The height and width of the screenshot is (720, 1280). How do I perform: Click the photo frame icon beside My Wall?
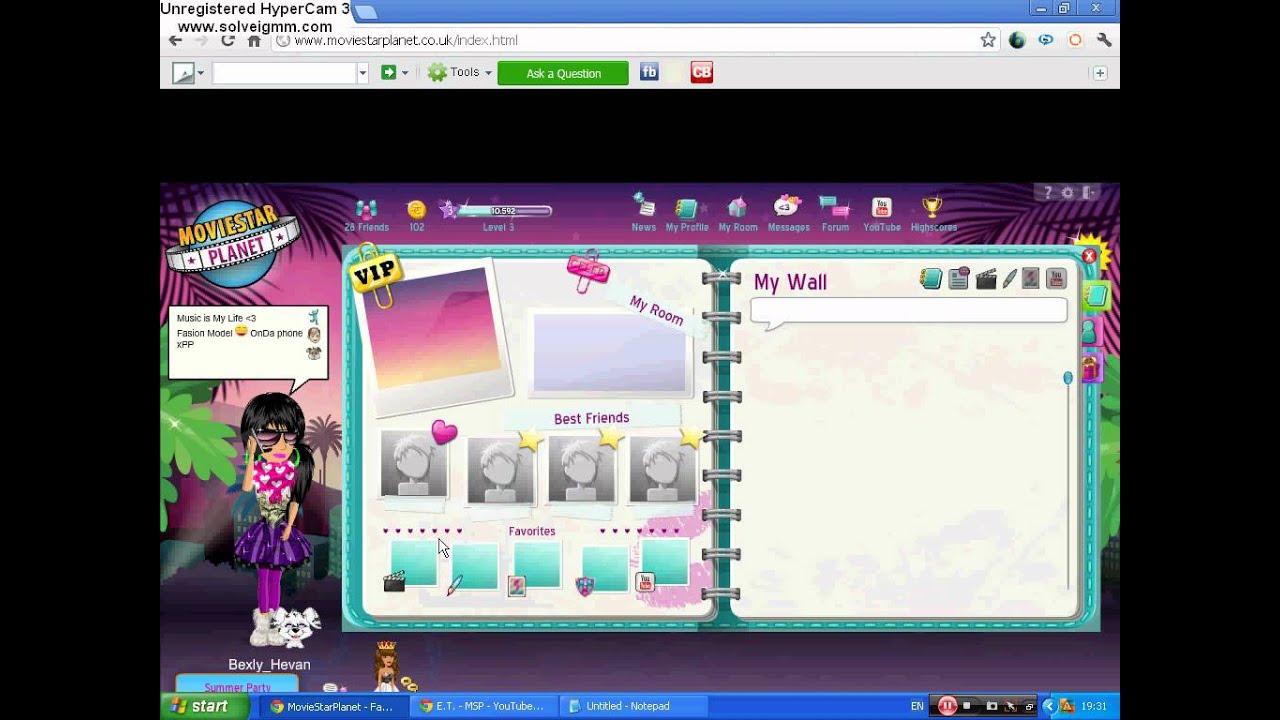click(1031, 279)
